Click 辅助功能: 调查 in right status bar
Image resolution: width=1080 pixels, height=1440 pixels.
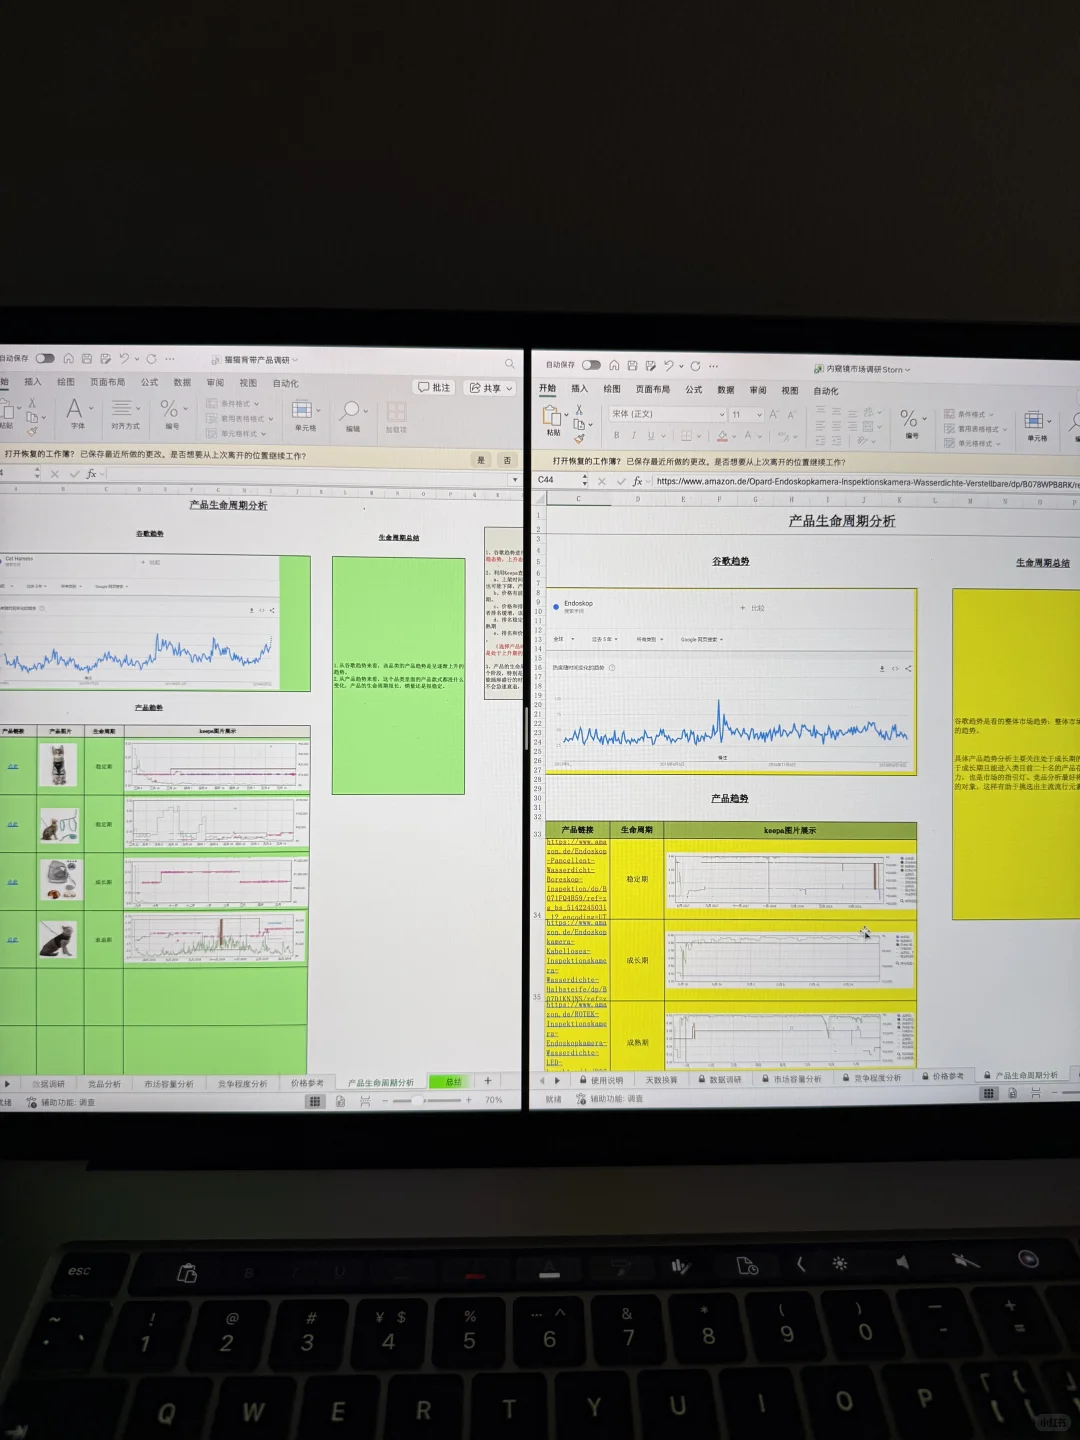point(609,1099)
